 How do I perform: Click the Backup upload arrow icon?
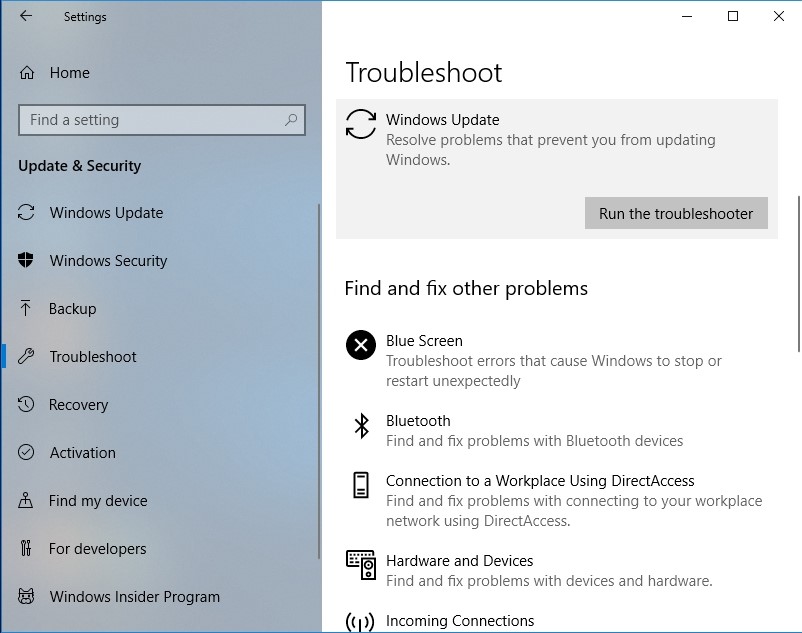(x=27, y=309)
